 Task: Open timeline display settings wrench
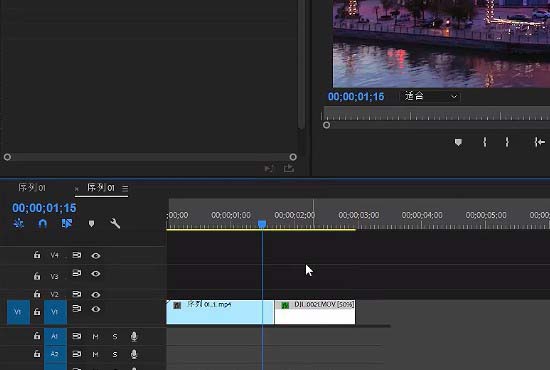point(115,223)
